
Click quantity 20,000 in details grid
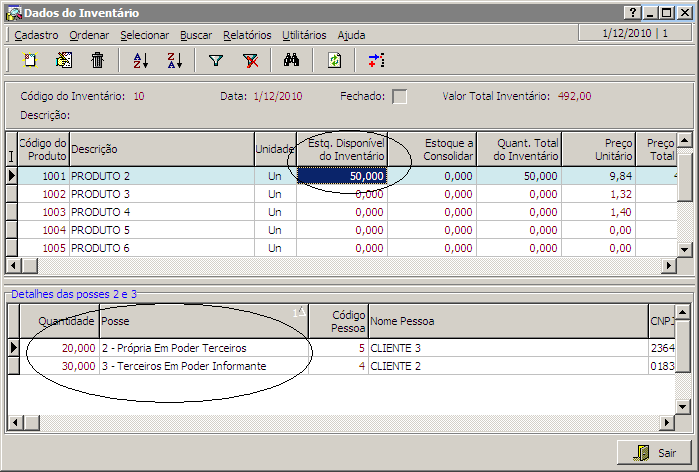tap(59, 348)
